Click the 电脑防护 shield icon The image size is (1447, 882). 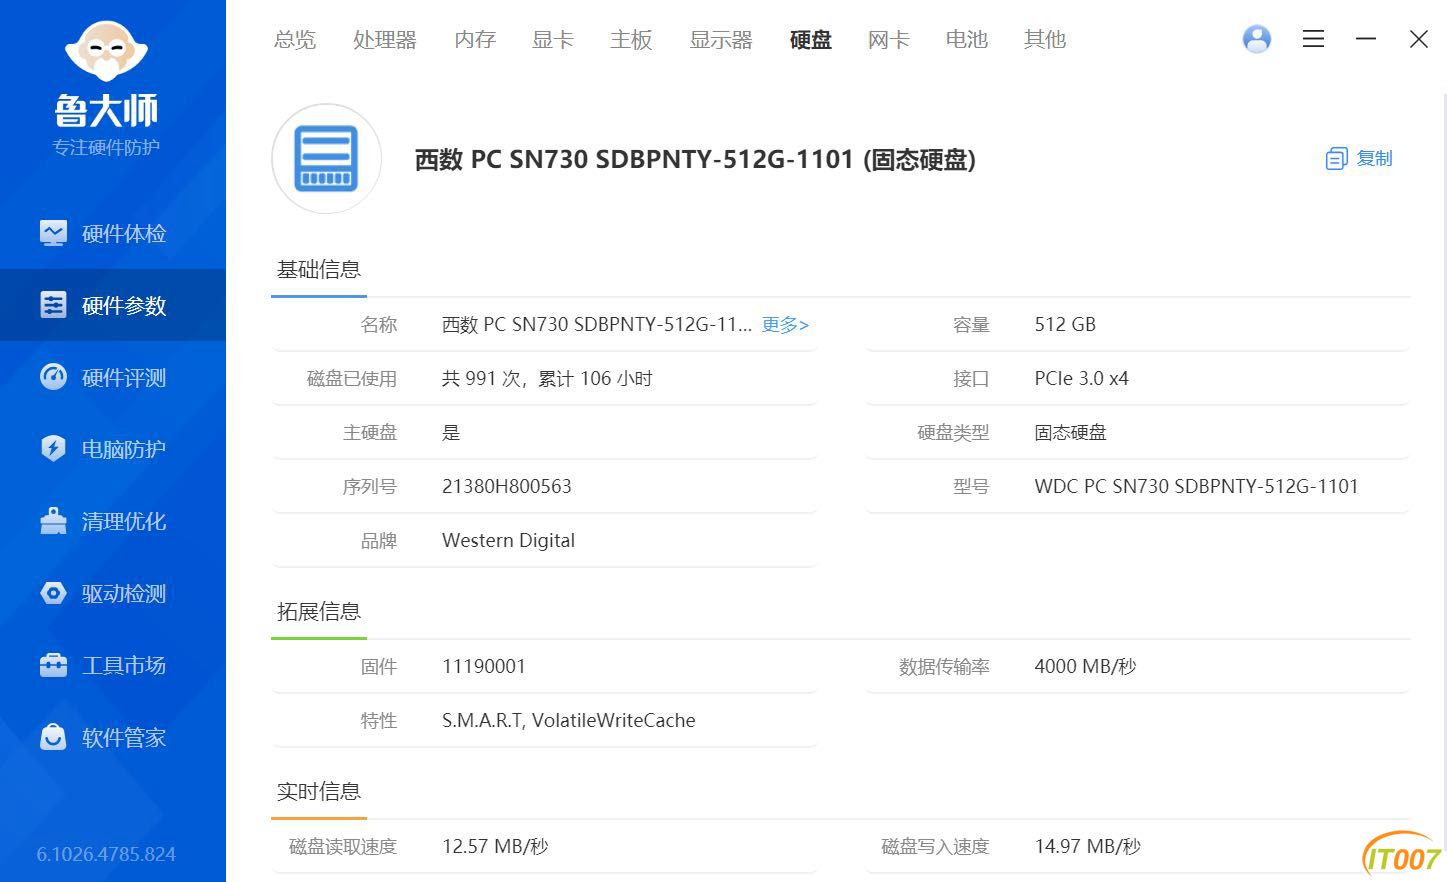(x=53, y=449)
